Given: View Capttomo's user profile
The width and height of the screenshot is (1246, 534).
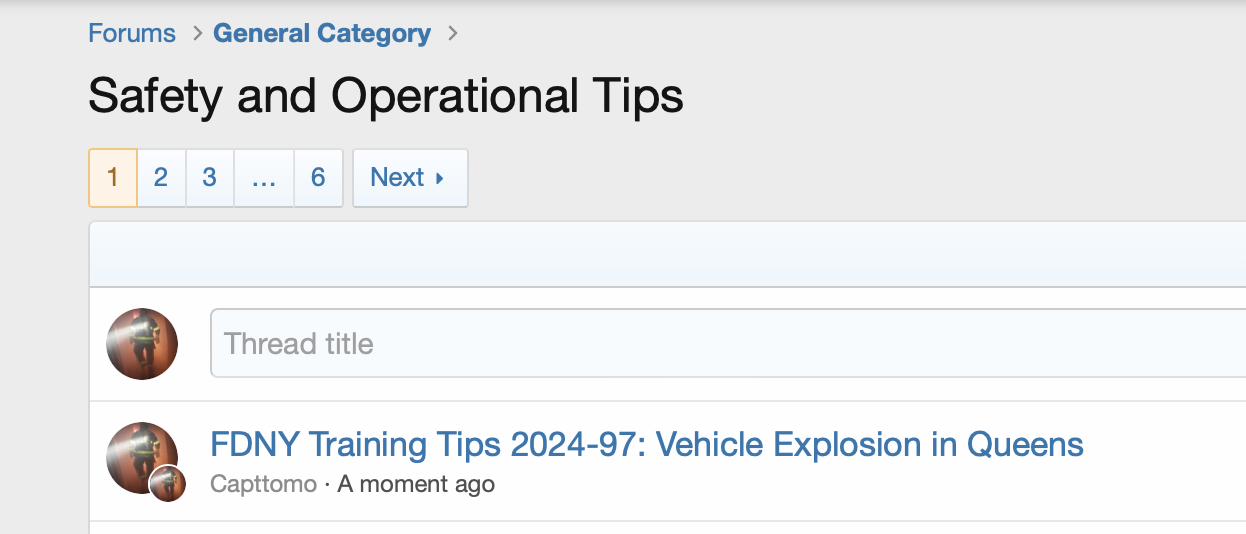Looking at the screenshot, I should click(263, 485).
